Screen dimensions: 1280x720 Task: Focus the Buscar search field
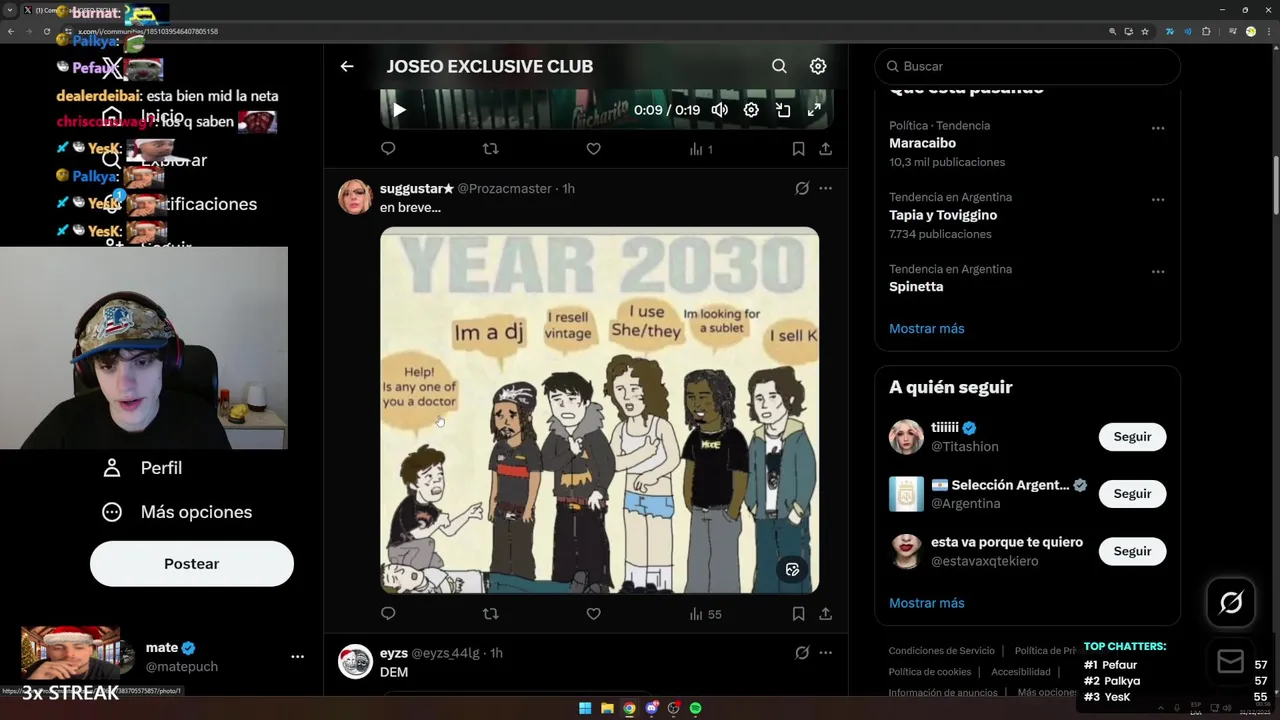[1027, 66]
